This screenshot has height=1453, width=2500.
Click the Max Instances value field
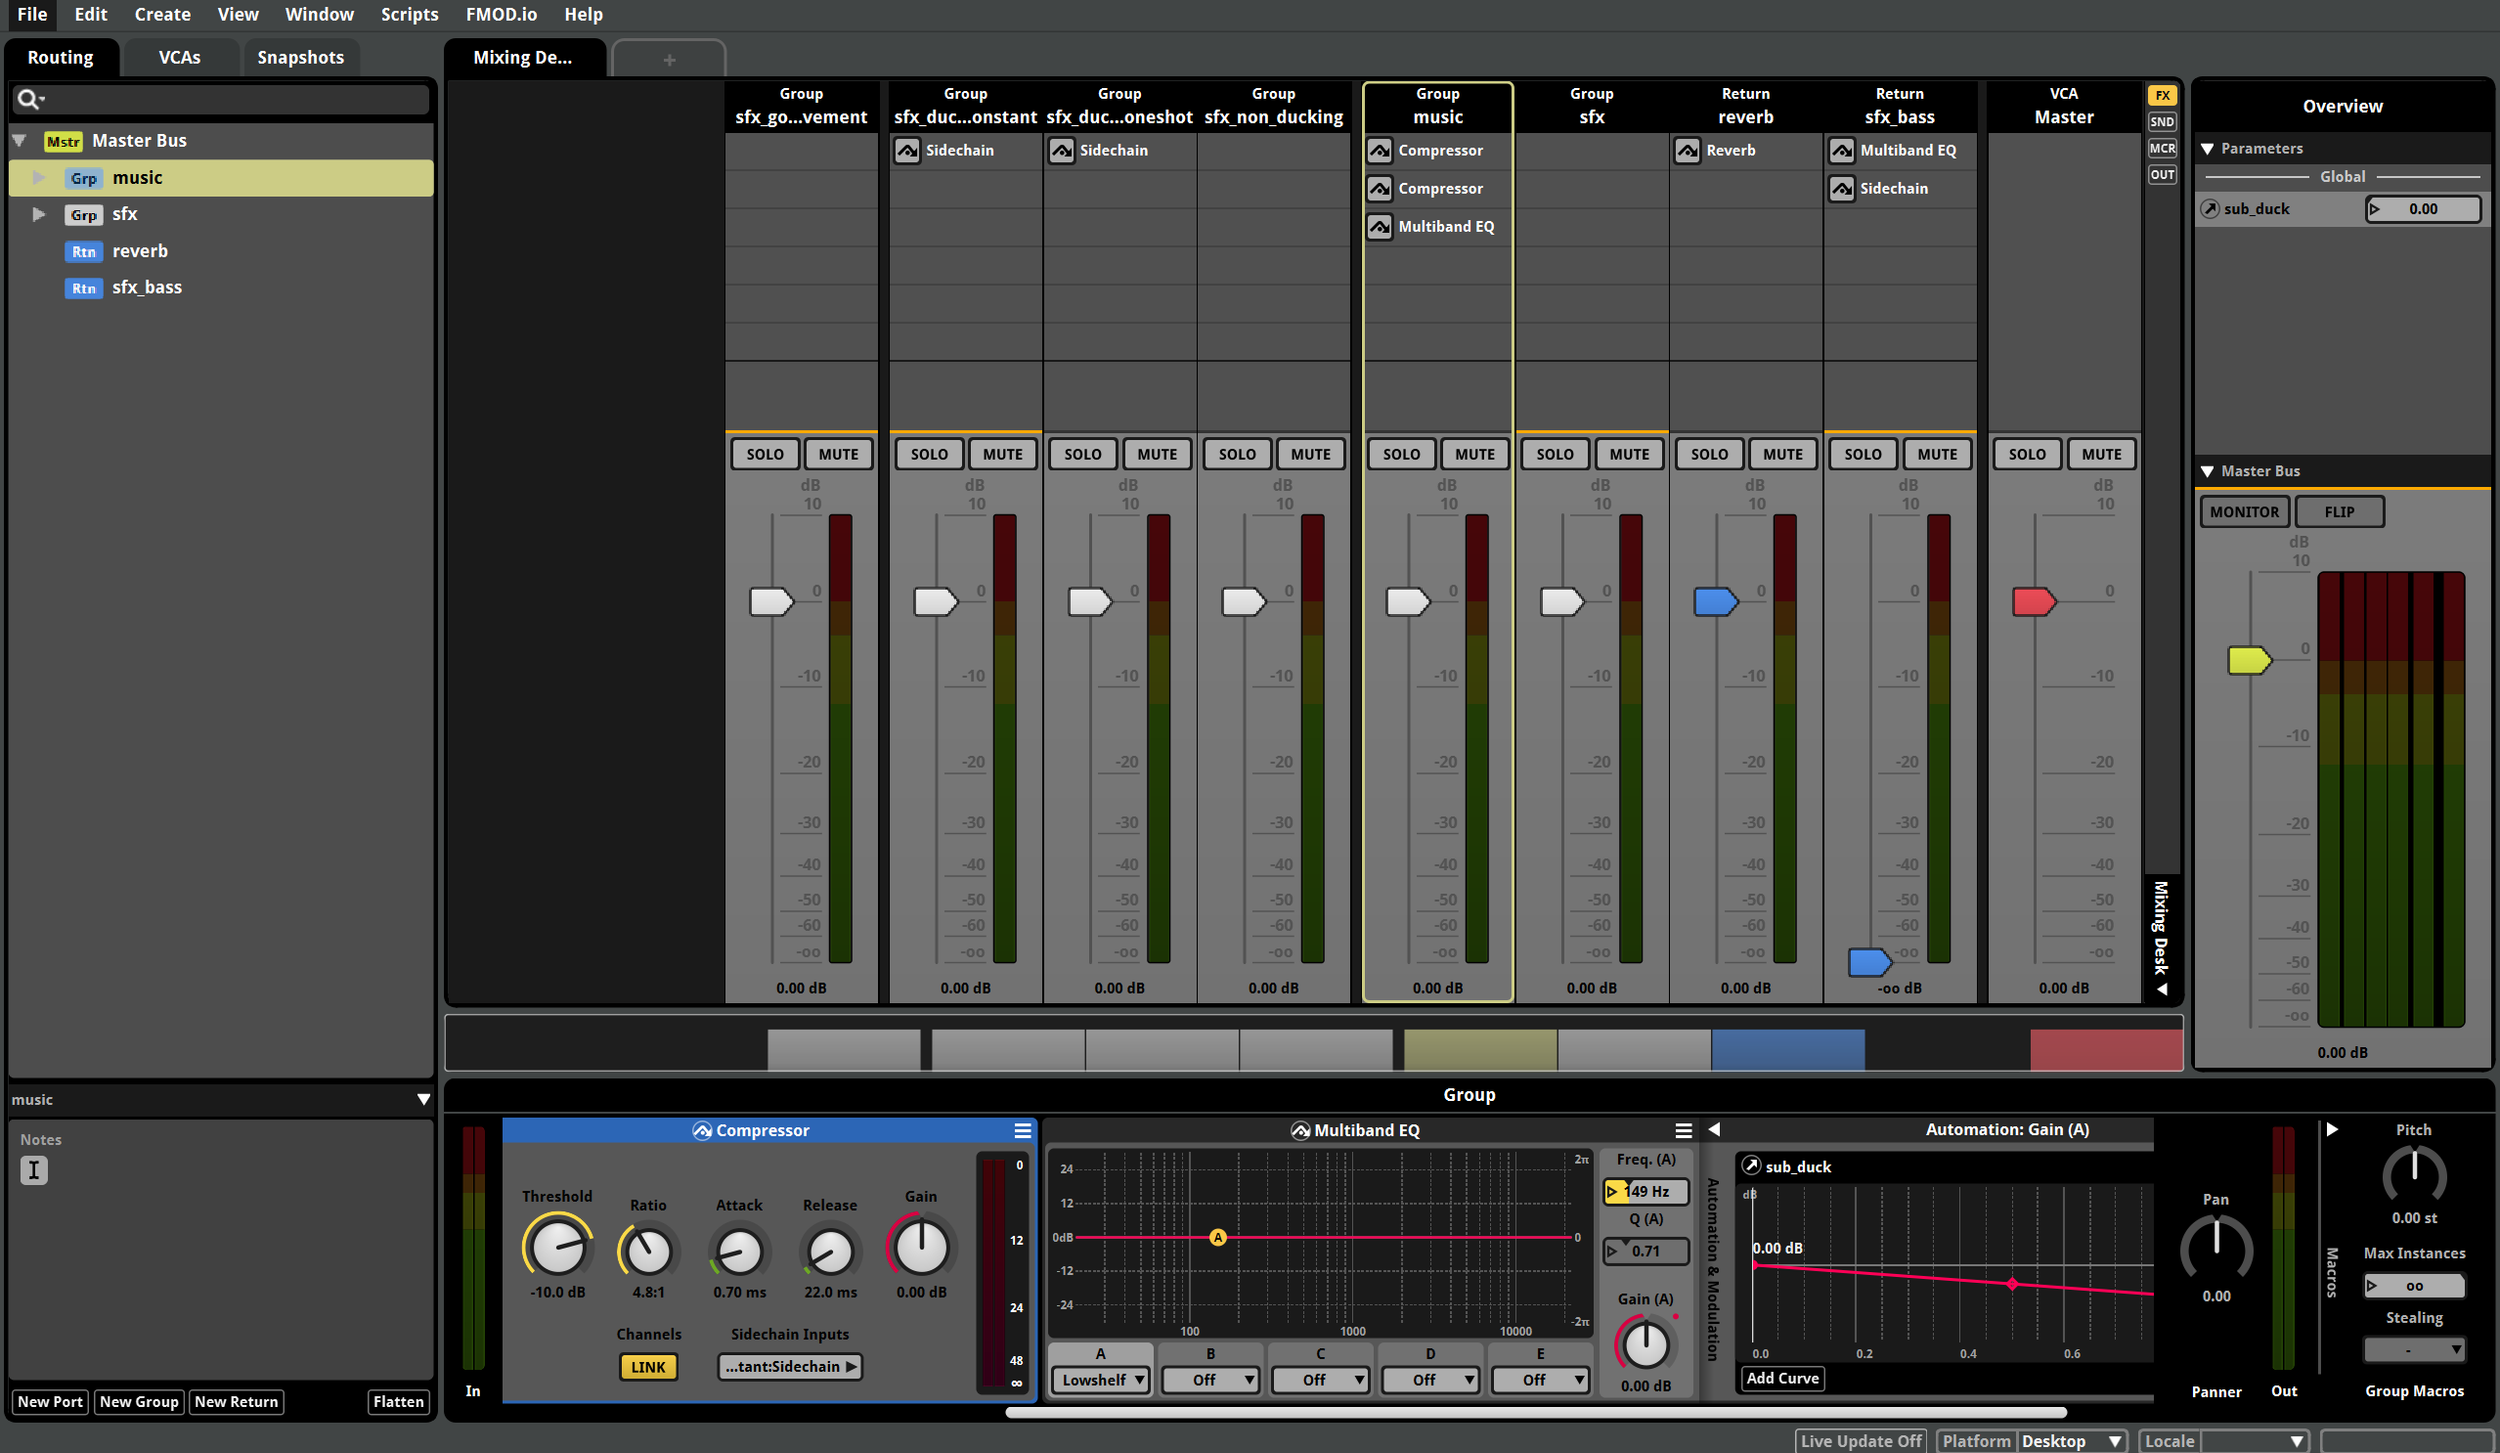2413,1286
